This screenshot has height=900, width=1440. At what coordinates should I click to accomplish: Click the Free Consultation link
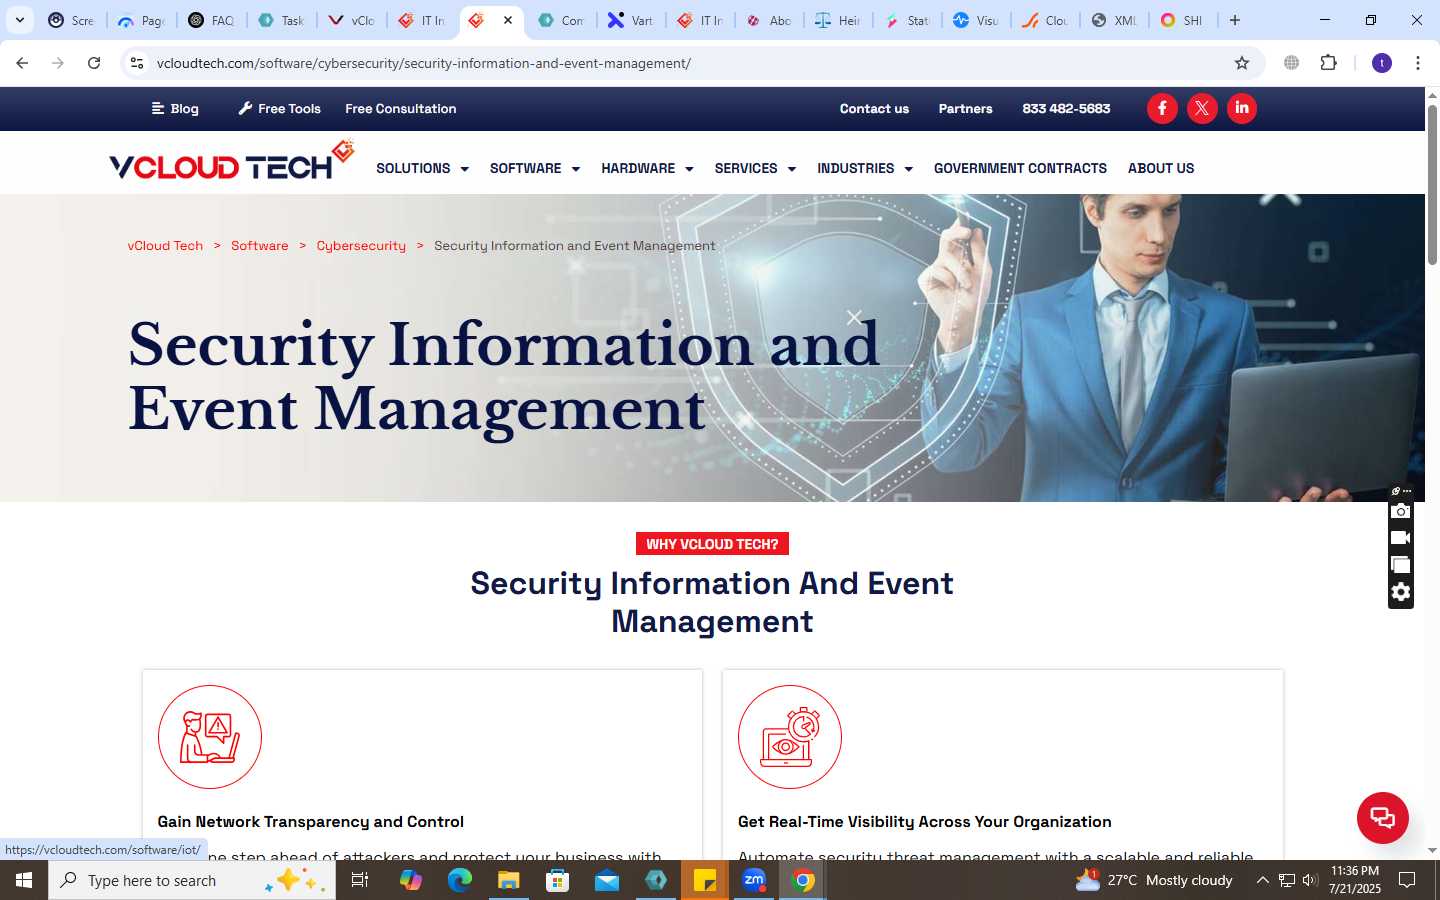tap(401, 108)
